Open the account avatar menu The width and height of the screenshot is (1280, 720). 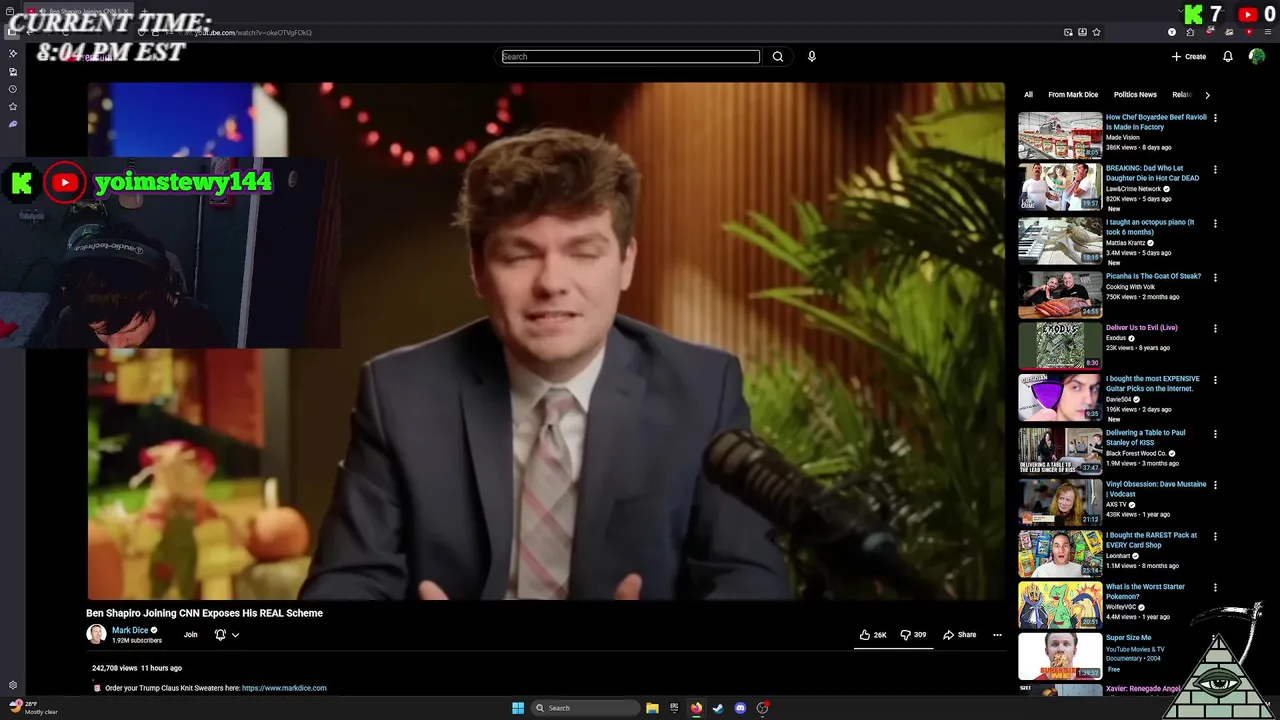(x=1257, y=56)
